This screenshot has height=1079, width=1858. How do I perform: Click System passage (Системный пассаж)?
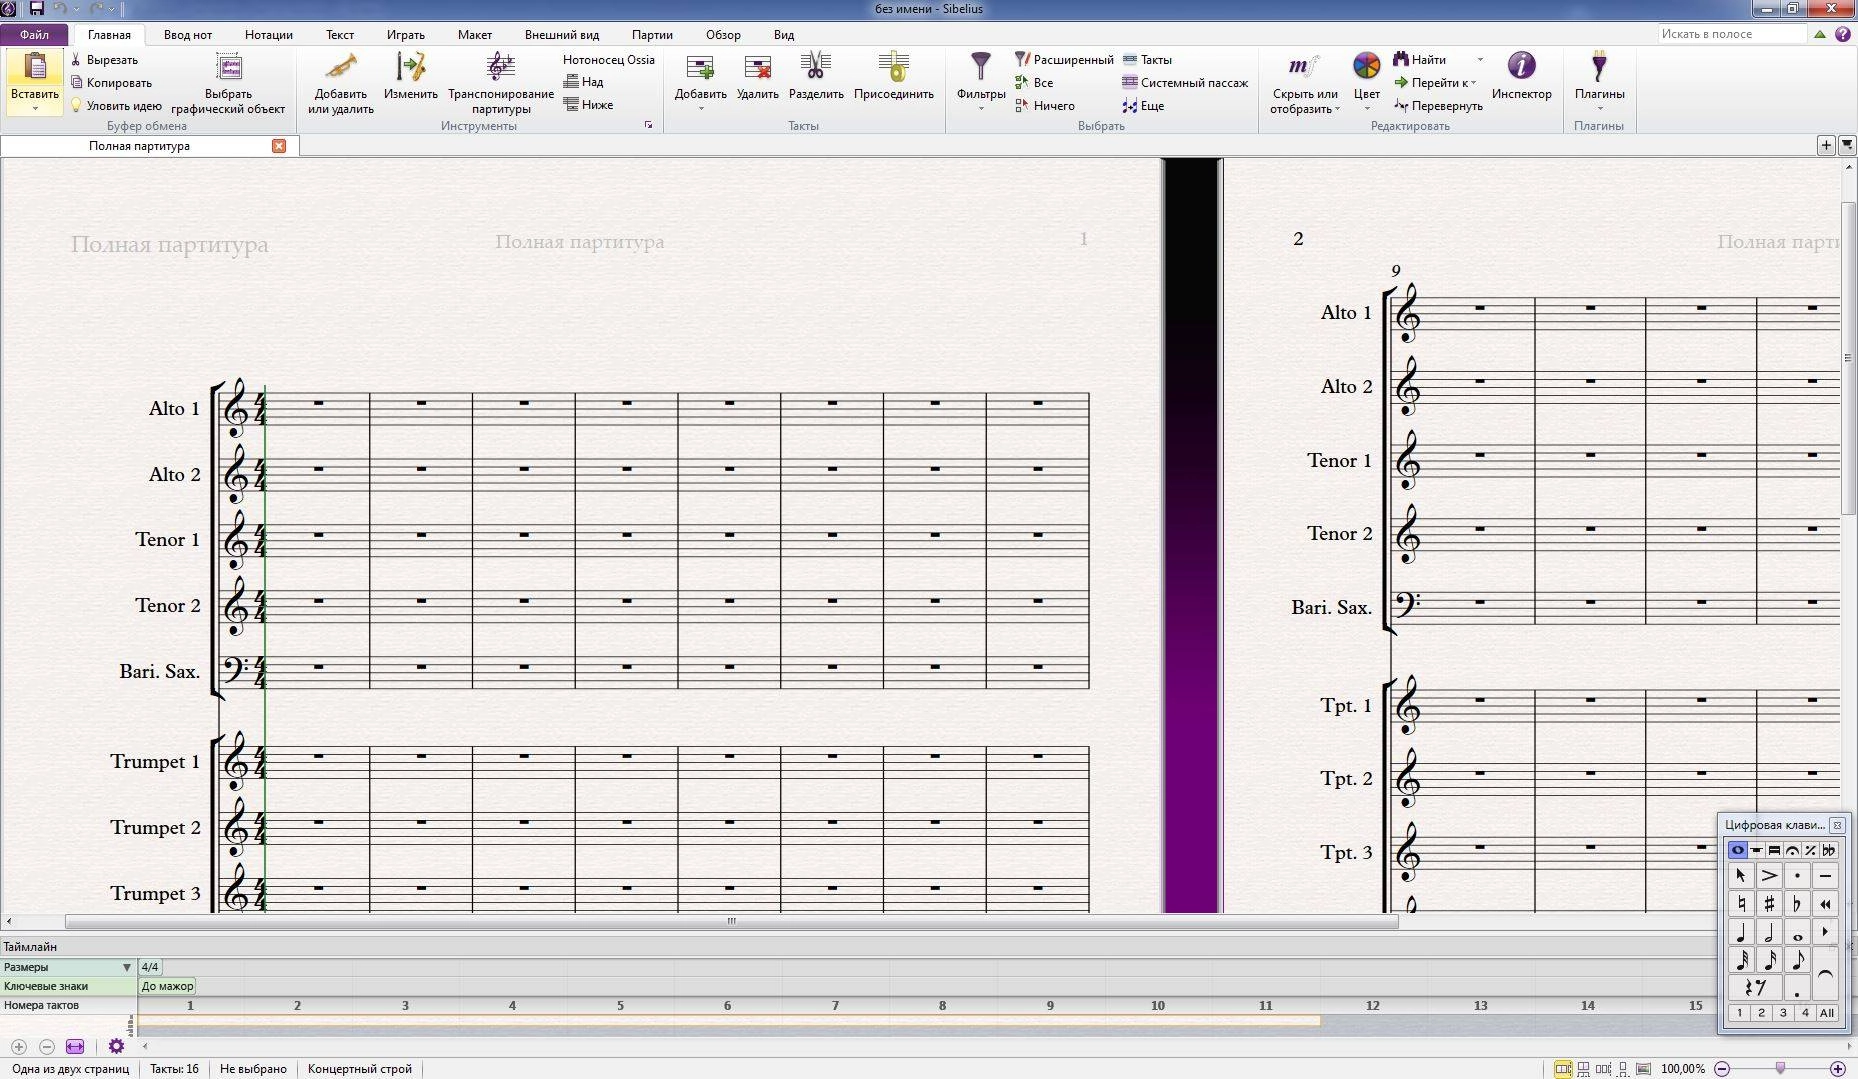(1185, 83)
